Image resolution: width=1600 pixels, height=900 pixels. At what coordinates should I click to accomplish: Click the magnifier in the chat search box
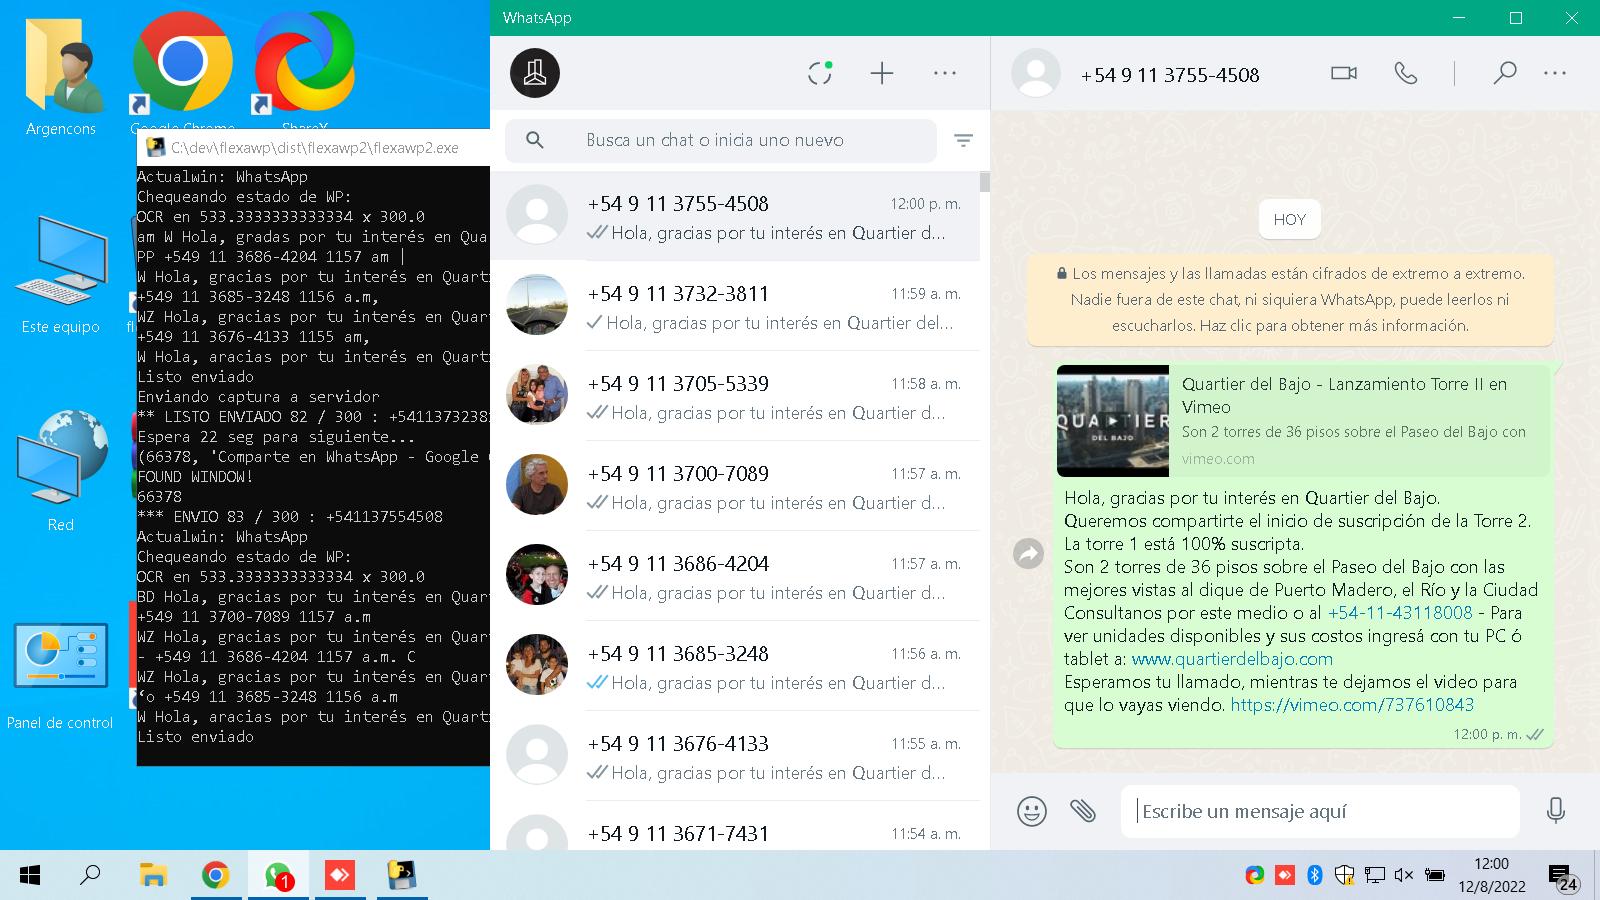pyautogui.click(x=535, y=141)
